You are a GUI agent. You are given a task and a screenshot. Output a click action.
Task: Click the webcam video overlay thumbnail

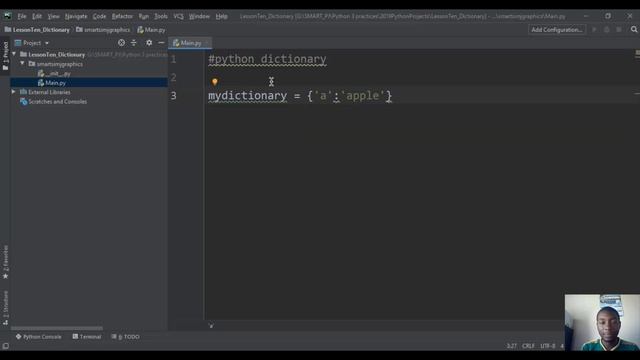(602, 322)
